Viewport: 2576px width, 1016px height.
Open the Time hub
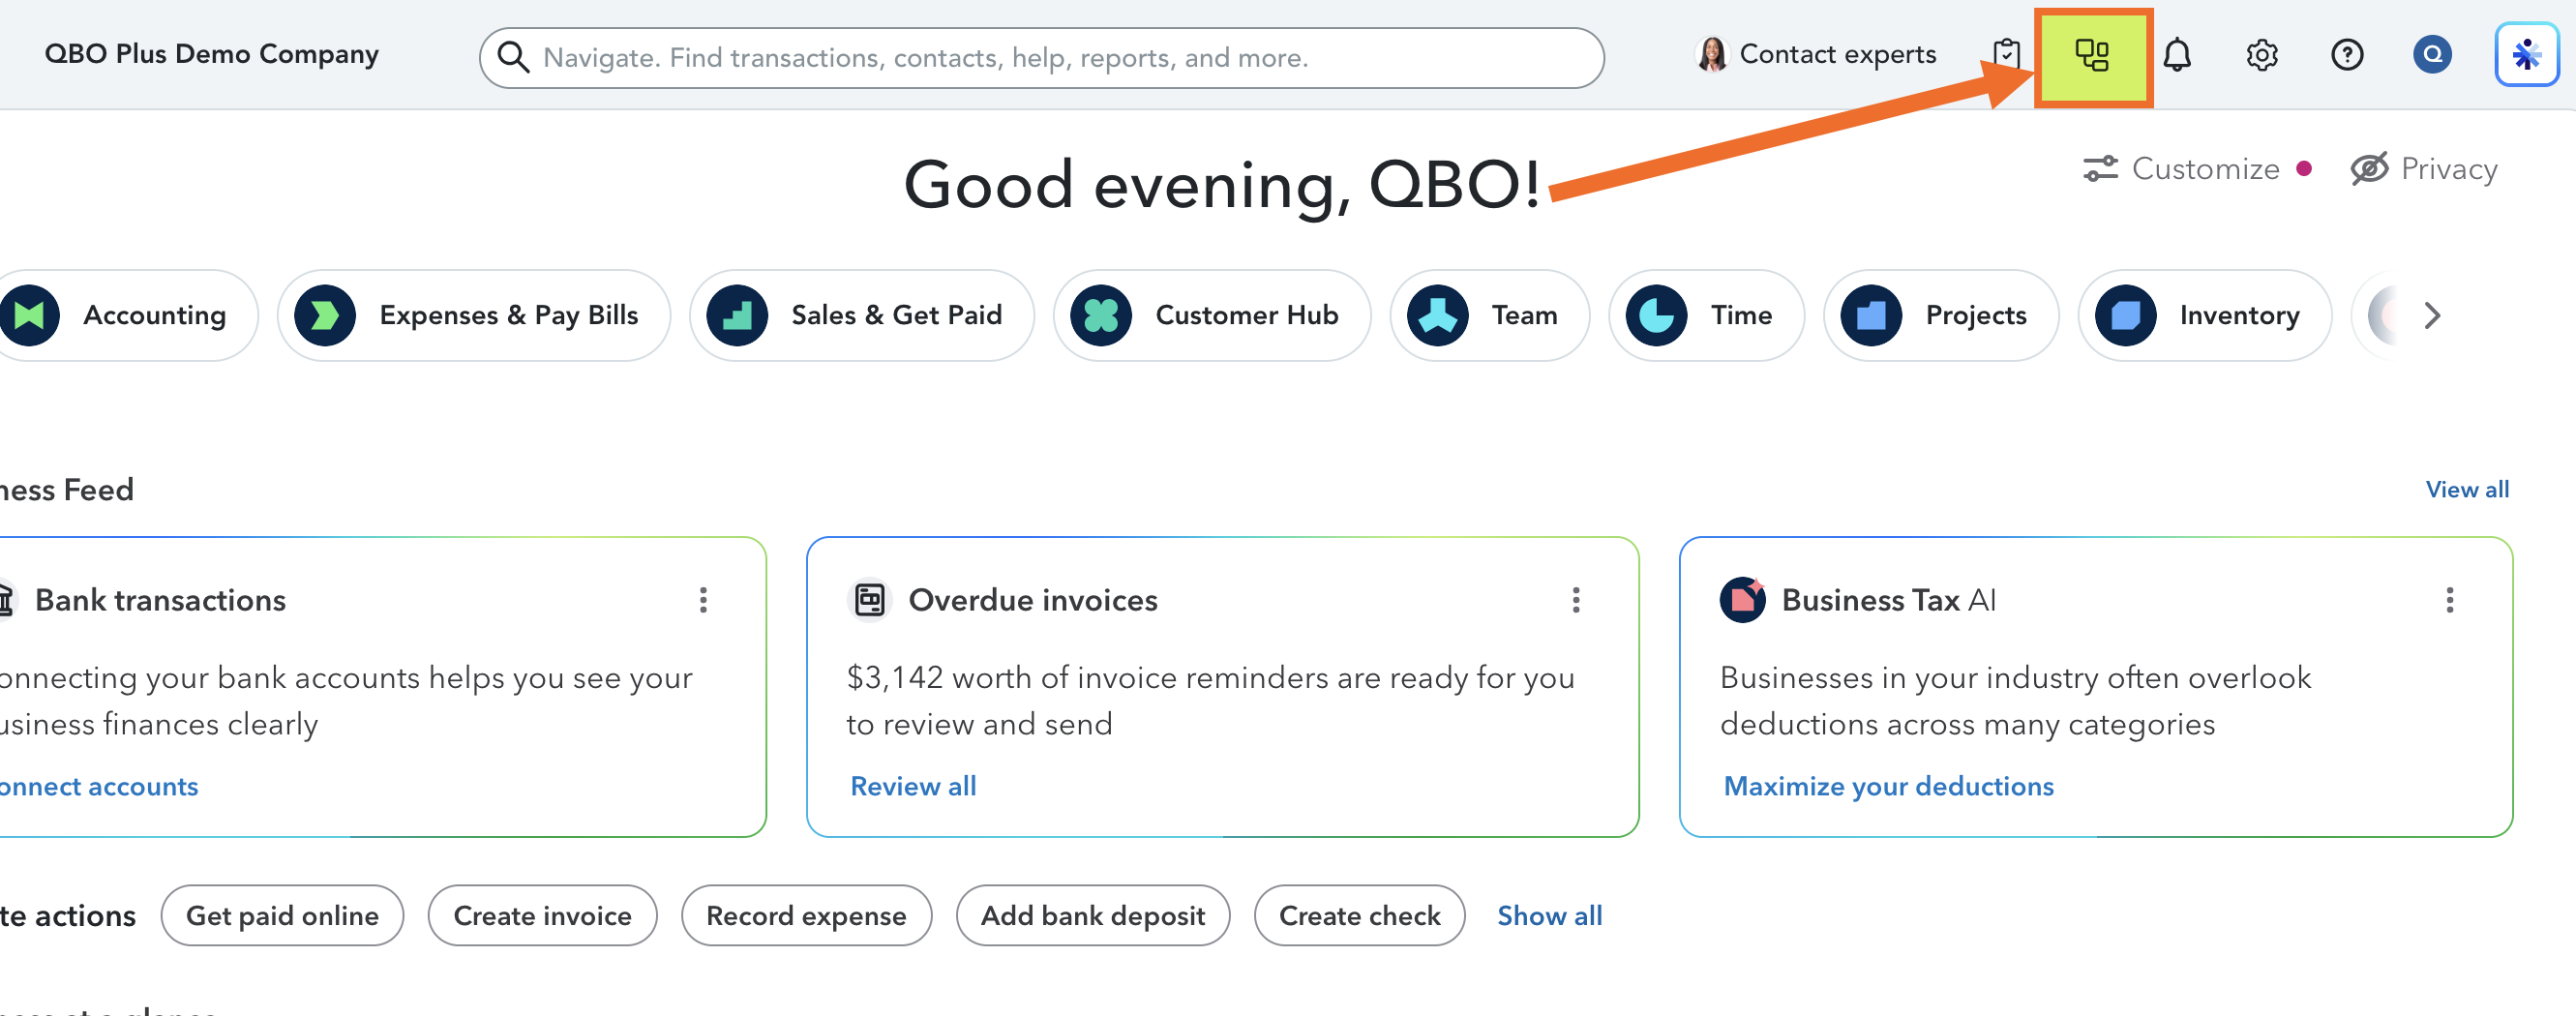[1707, 316]
